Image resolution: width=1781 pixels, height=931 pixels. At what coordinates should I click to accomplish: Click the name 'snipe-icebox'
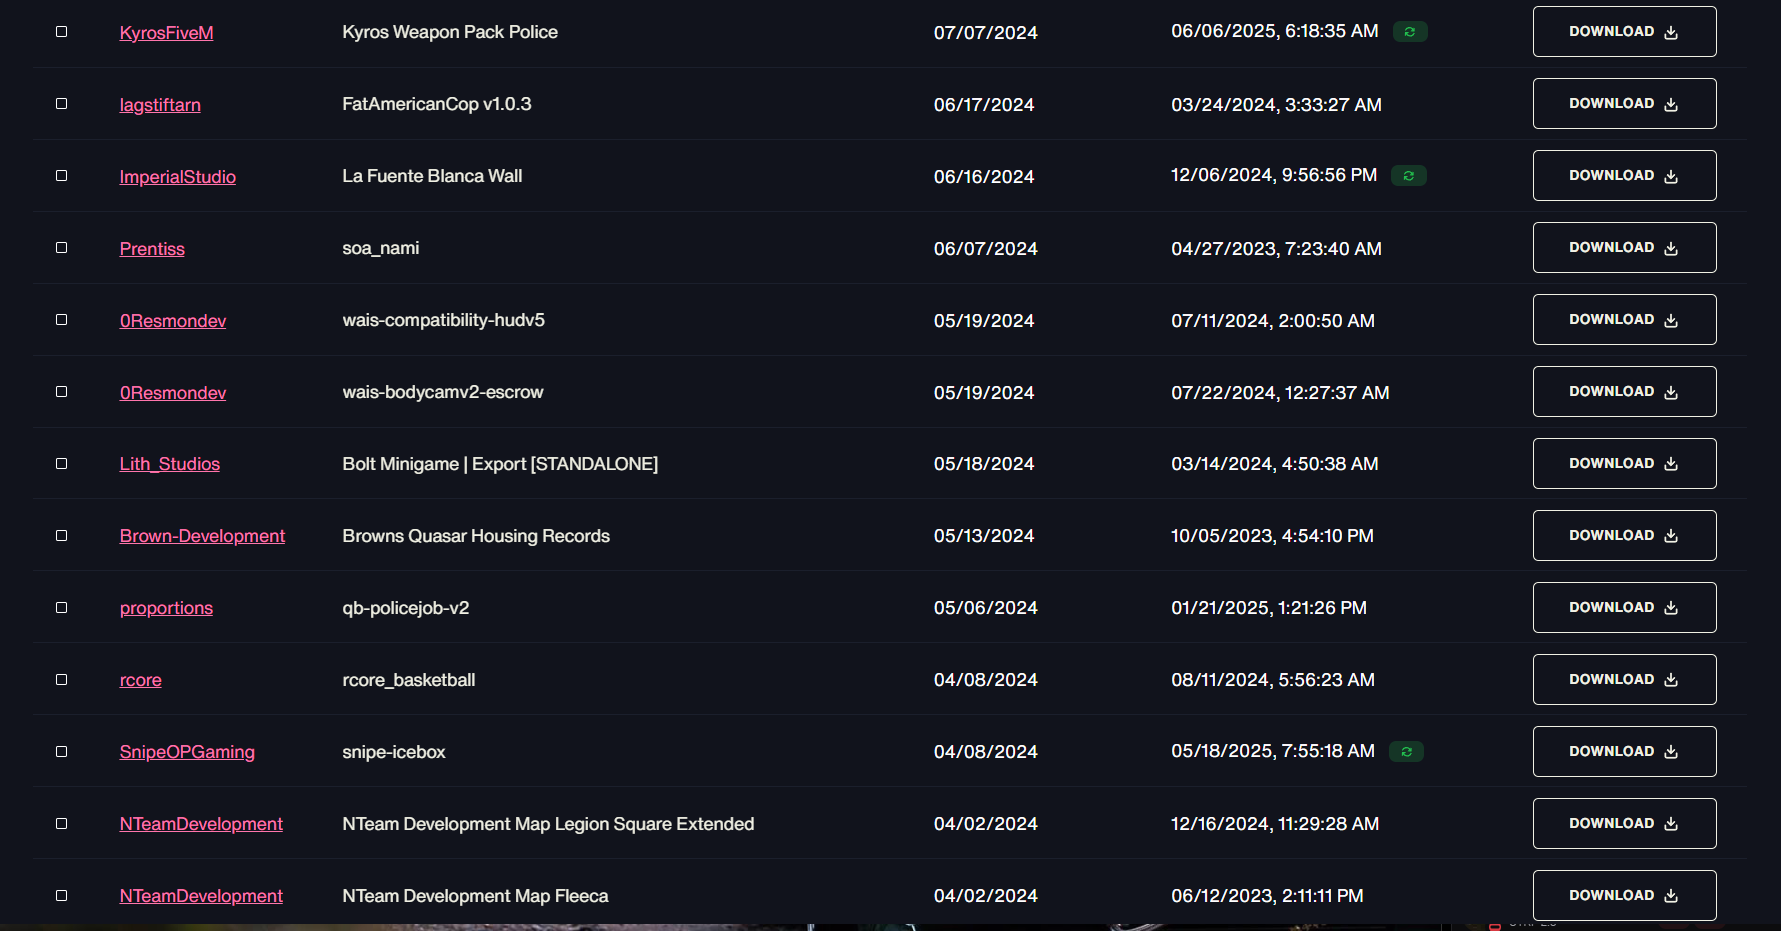click(394, 752)
